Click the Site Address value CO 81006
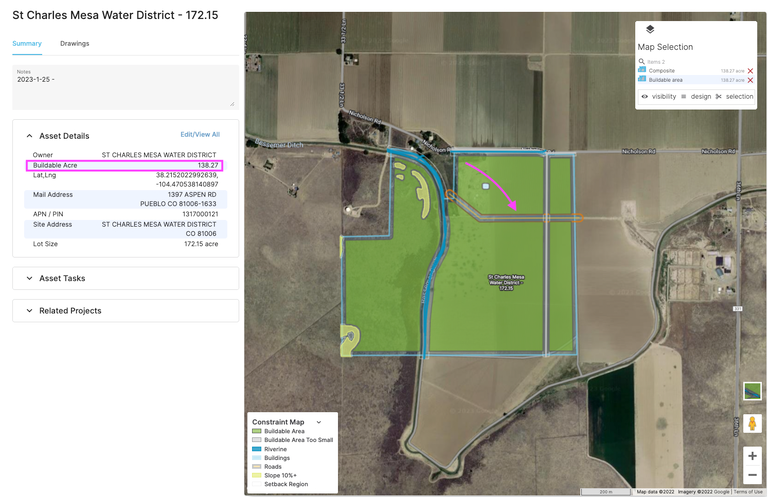The image size is (768, 497). coord(201,234)
